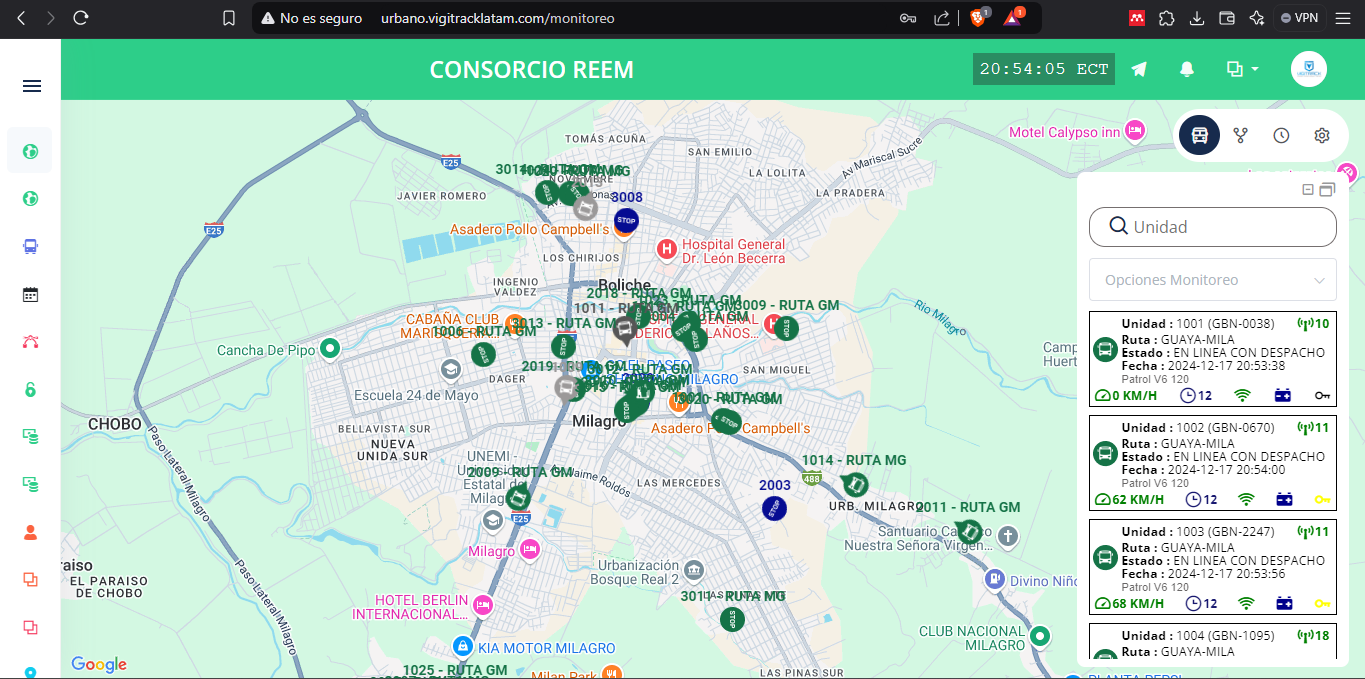Image resolution: width=1365 pixels, height=679 pixels.
Task: Open the hamburger sidebar menu
Action: point(31,86)
